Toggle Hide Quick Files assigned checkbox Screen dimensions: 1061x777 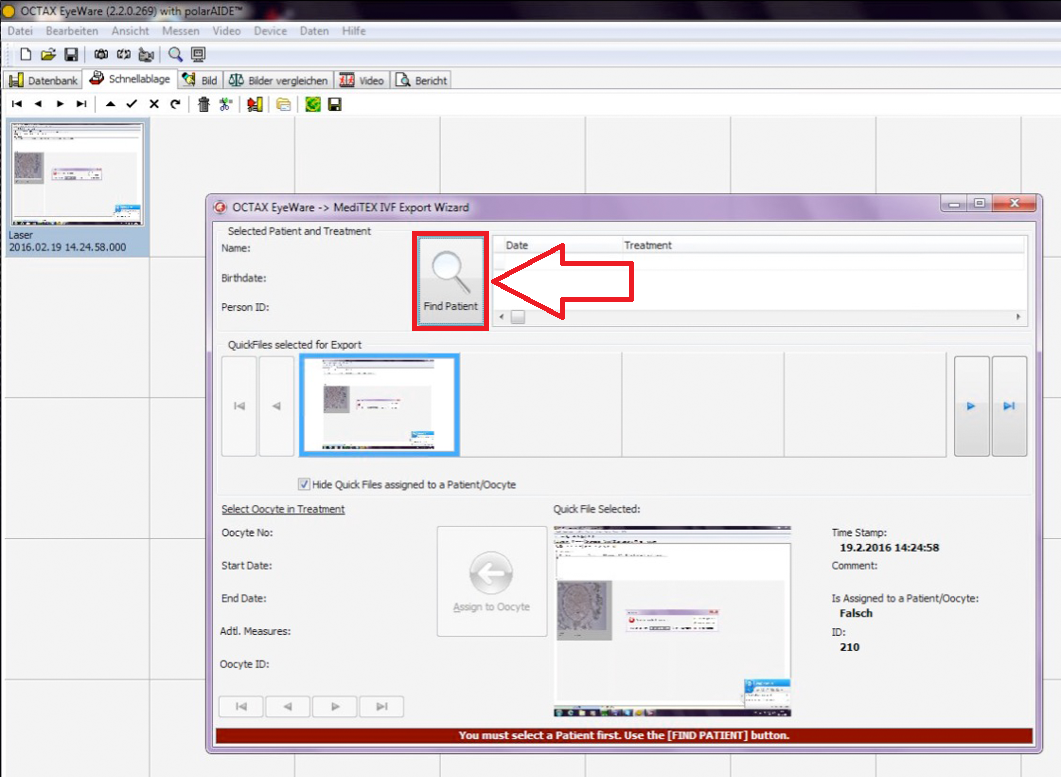[x=304, y=484]
